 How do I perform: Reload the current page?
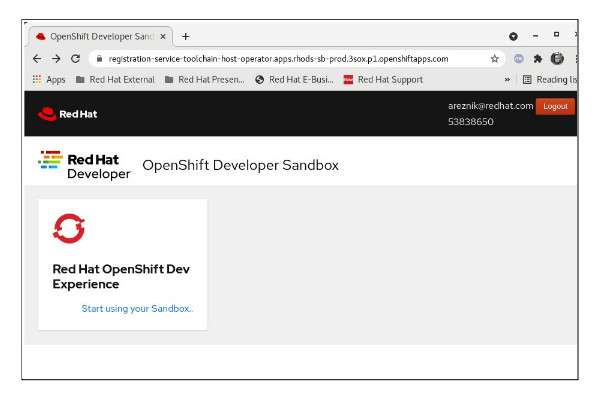coord(76,59)
